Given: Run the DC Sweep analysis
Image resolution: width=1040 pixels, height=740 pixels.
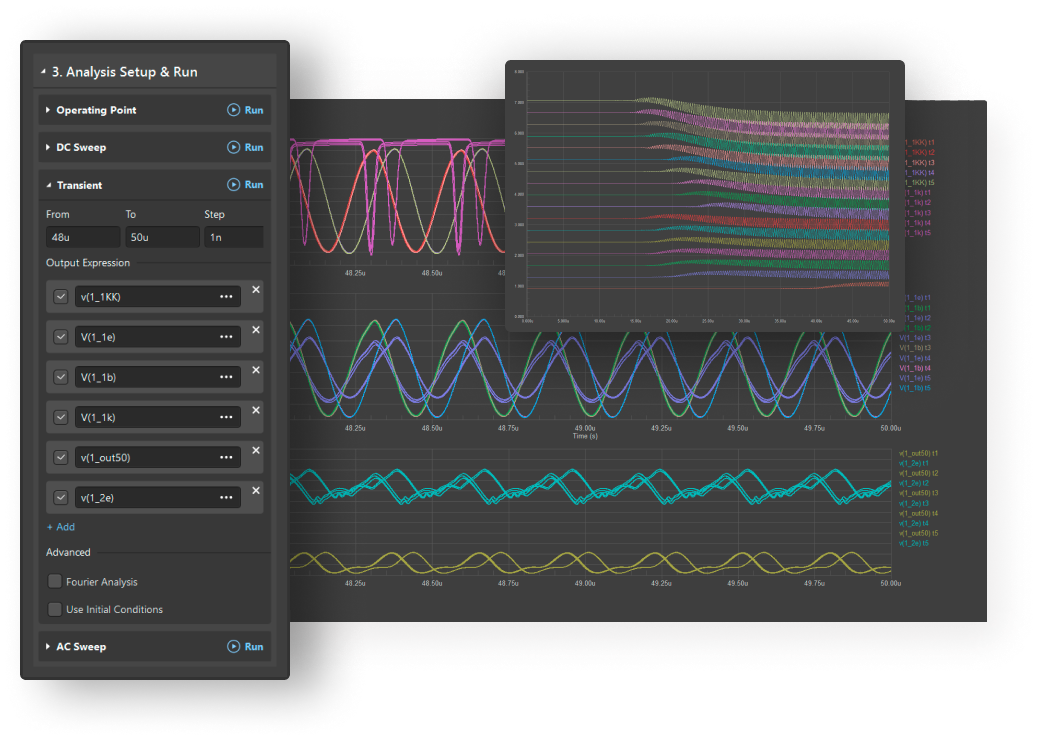Looking at the screenshot, I should pyautogui.click(x=245, y=147).
